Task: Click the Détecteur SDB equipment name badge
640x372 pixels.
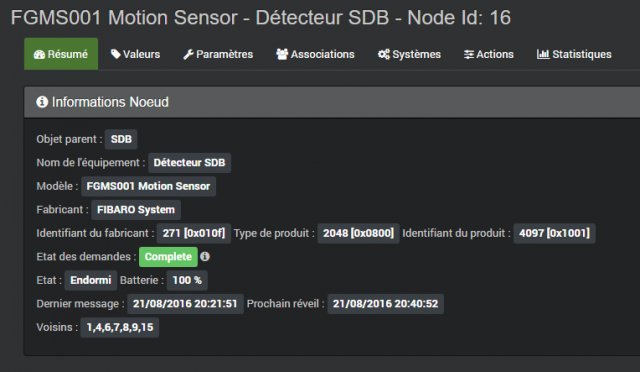Action: [x=189, y=163]
